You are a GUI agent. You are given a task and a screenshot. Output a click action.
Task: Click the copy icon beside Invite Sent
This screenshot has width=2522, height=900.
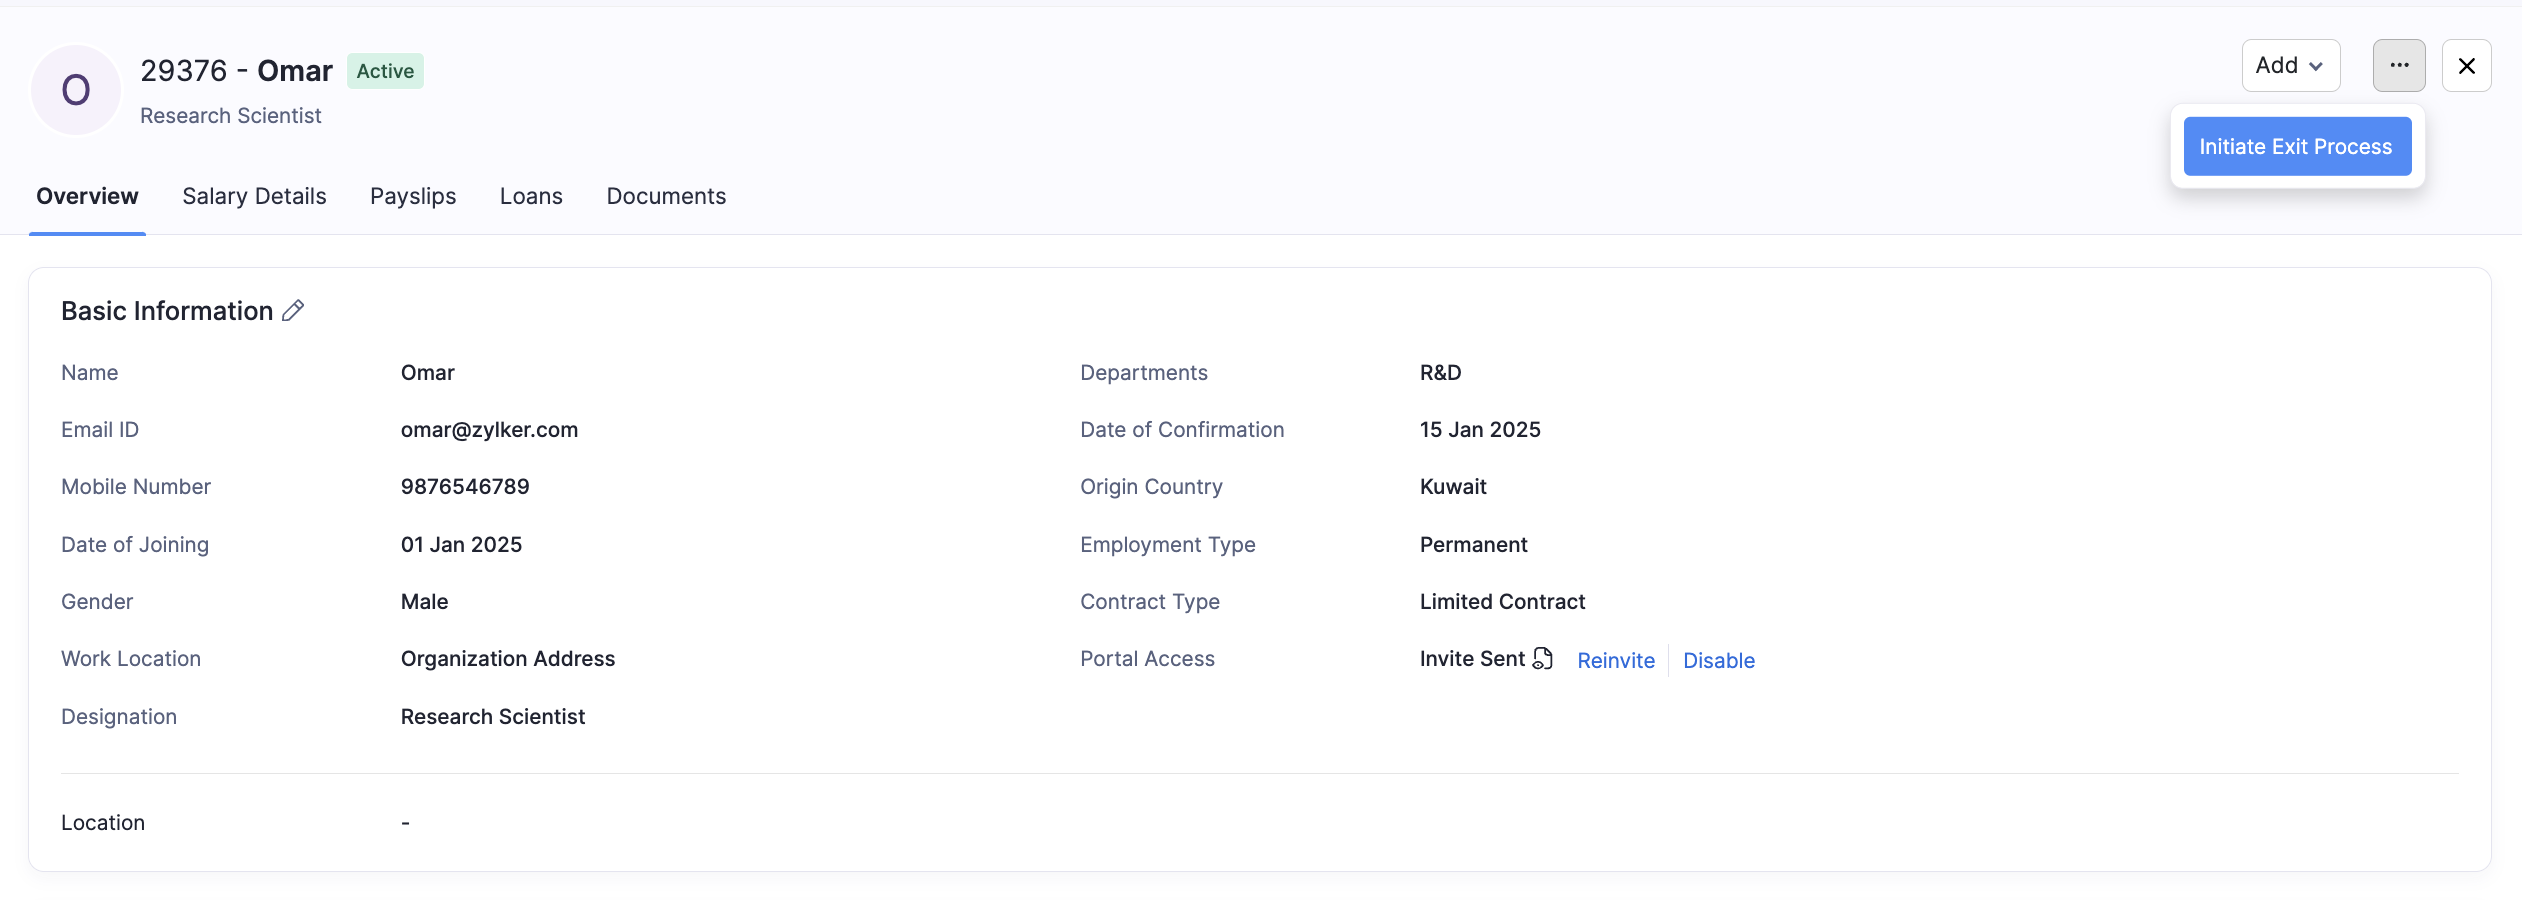coord(1543,659)
